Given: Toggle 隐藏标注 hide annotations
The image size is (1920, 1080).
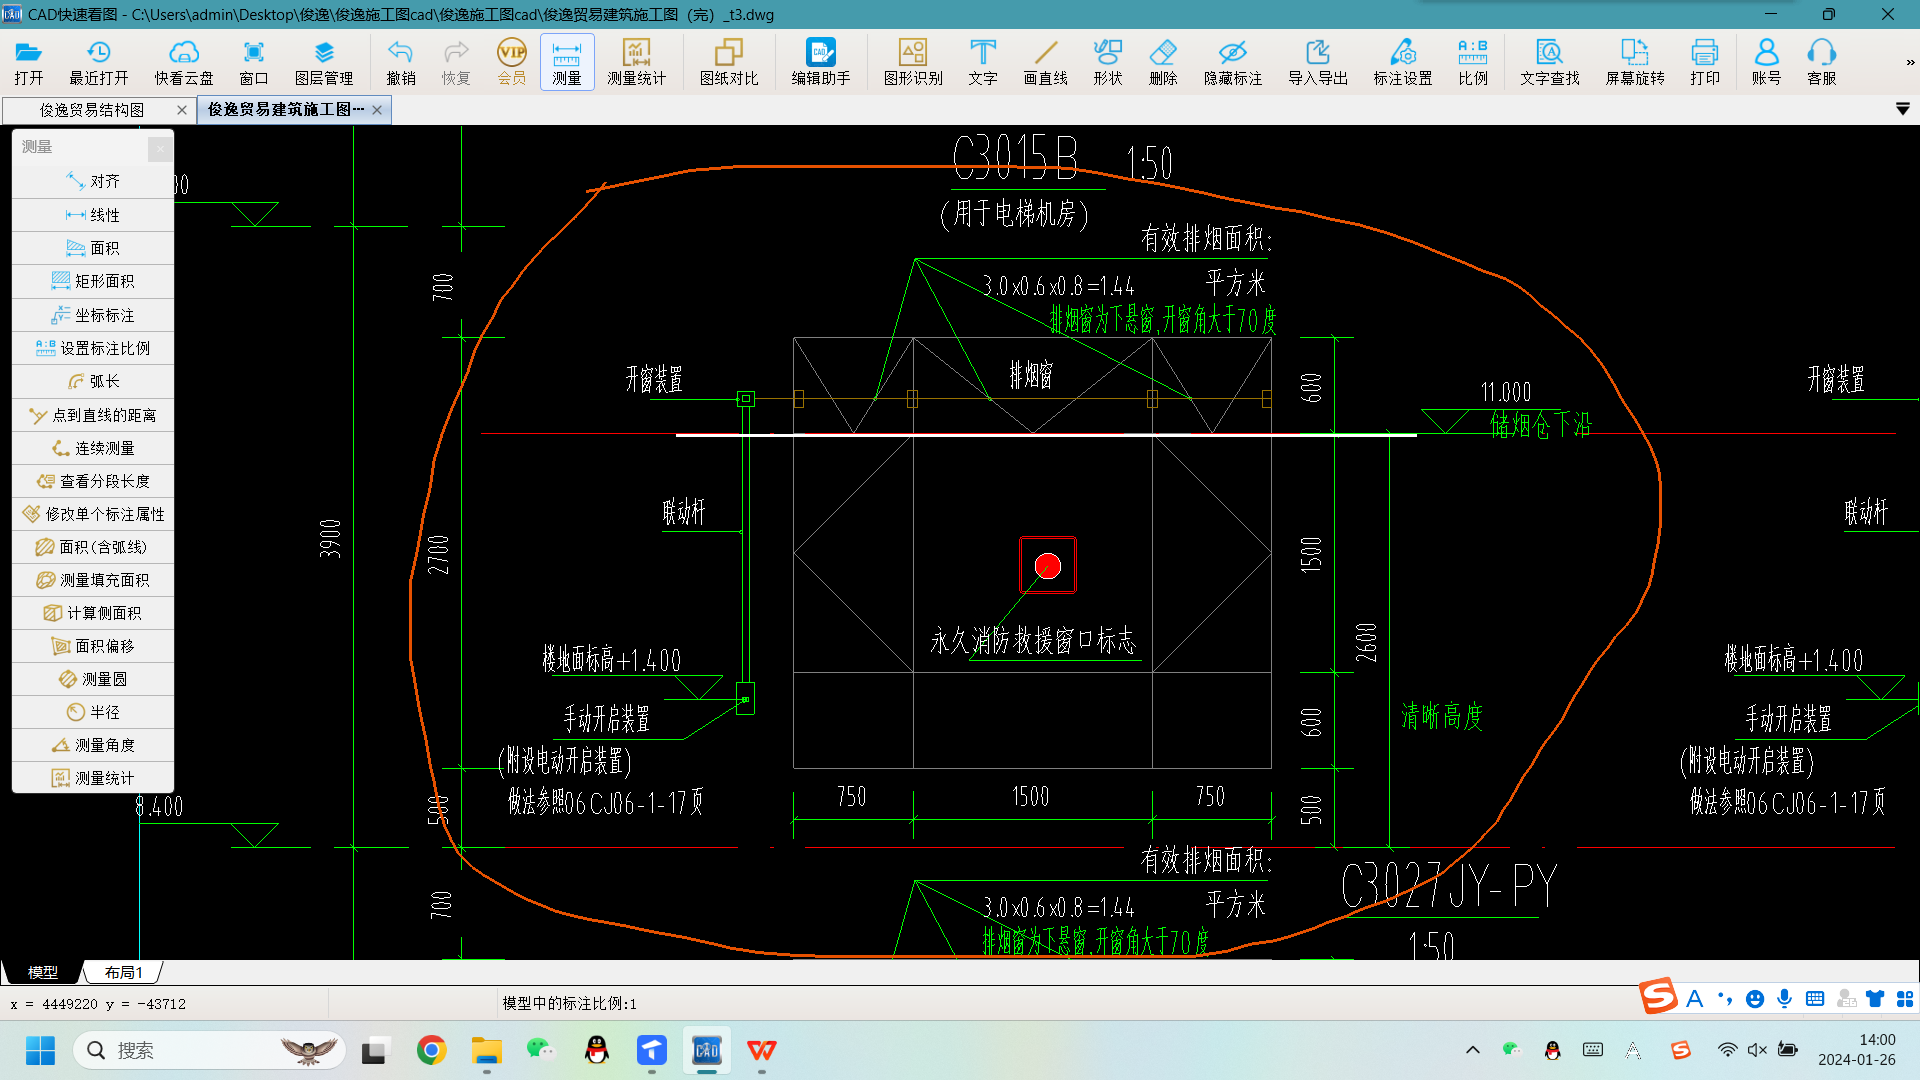Looking at the screenshot, I should 1233,62.
